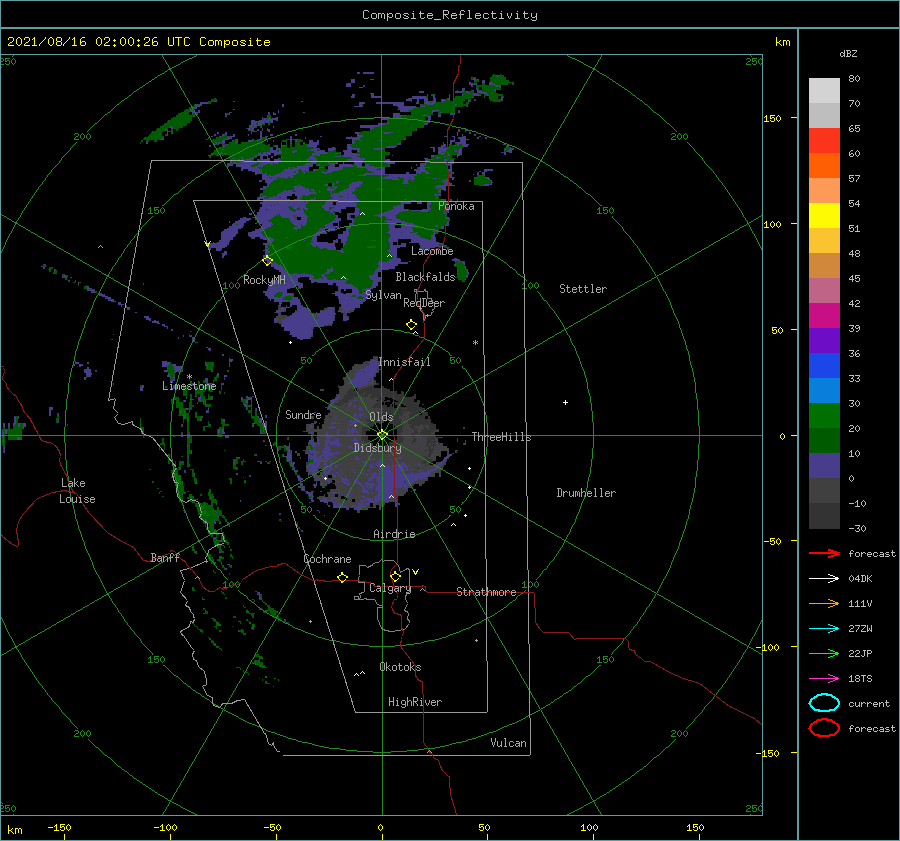Image resolution: width=900 pixels, height=841 pixels.
Task: Click the Drumheller town label
Action: click(586, 493)
